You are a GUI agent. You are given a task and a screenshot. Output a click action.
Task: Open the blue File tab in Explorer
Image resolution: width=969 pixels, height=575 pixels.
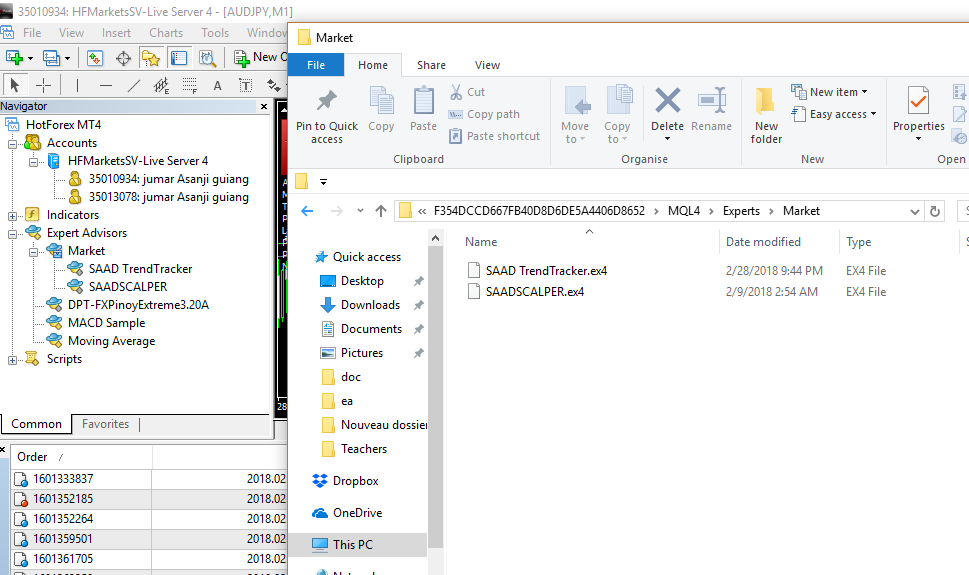coord(316,65)
